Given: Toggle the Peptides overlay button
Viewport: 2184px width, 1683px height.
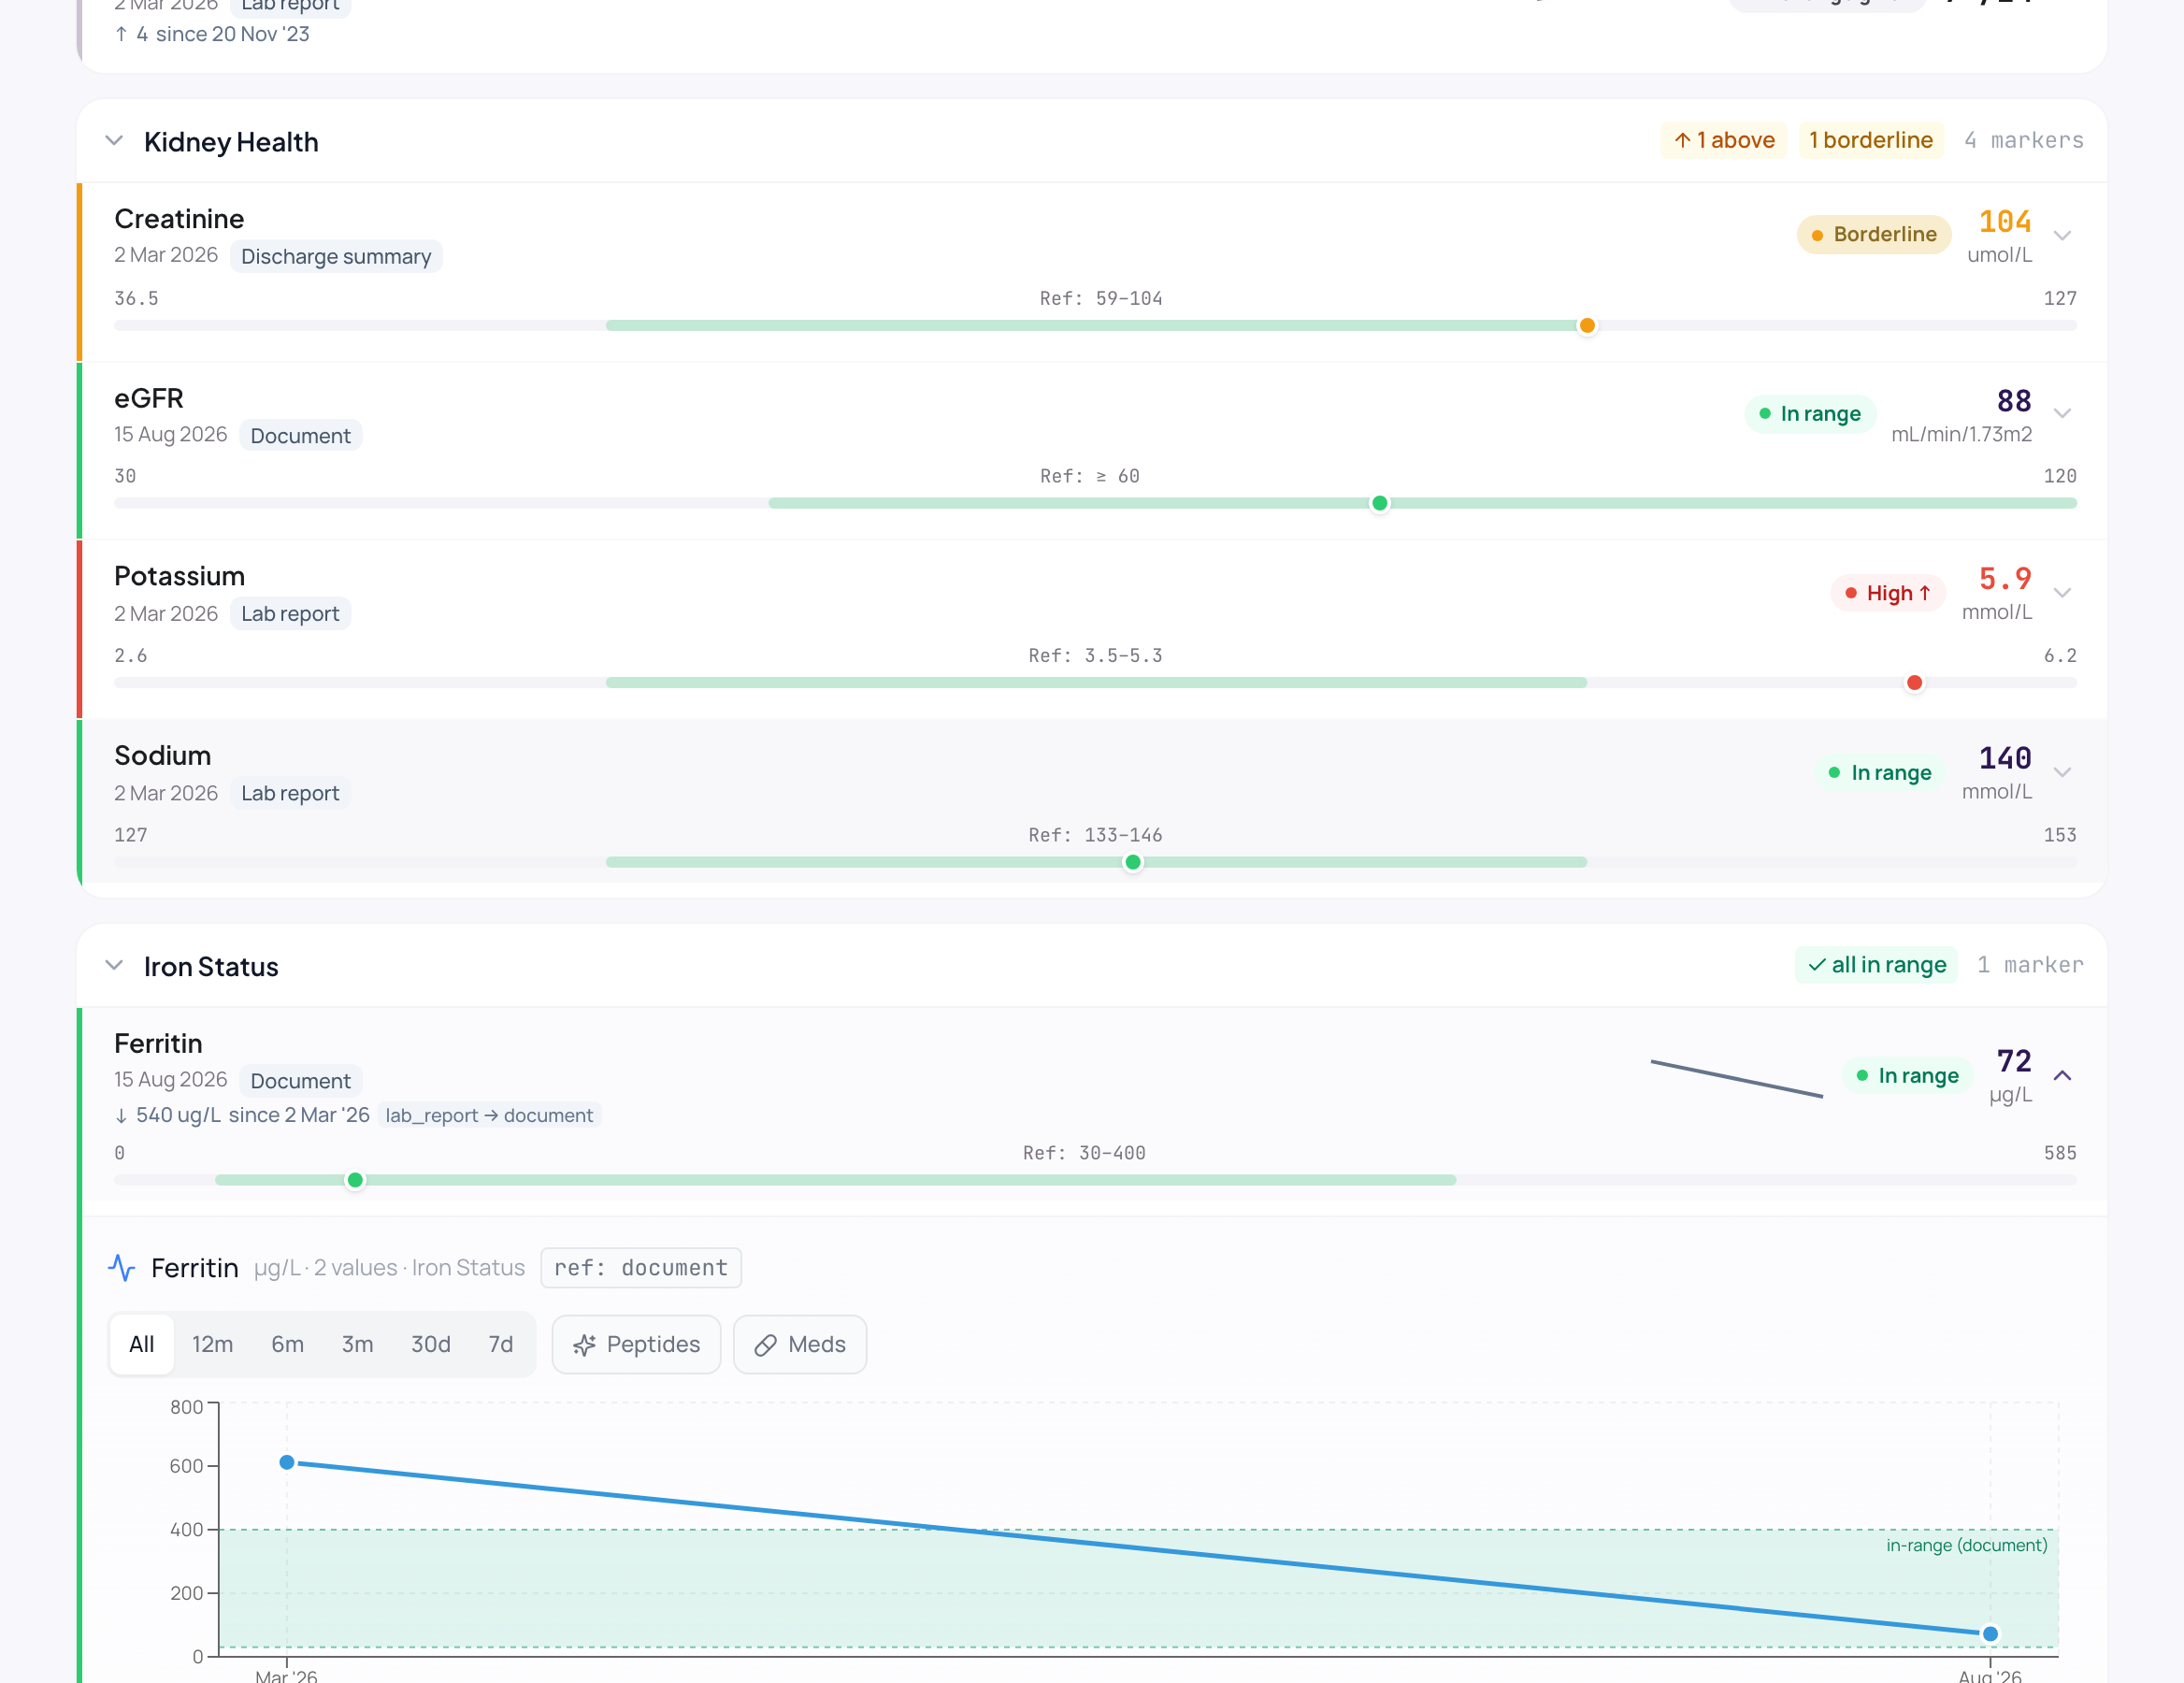Looking at the screenshot, I should click(636, 1344).
